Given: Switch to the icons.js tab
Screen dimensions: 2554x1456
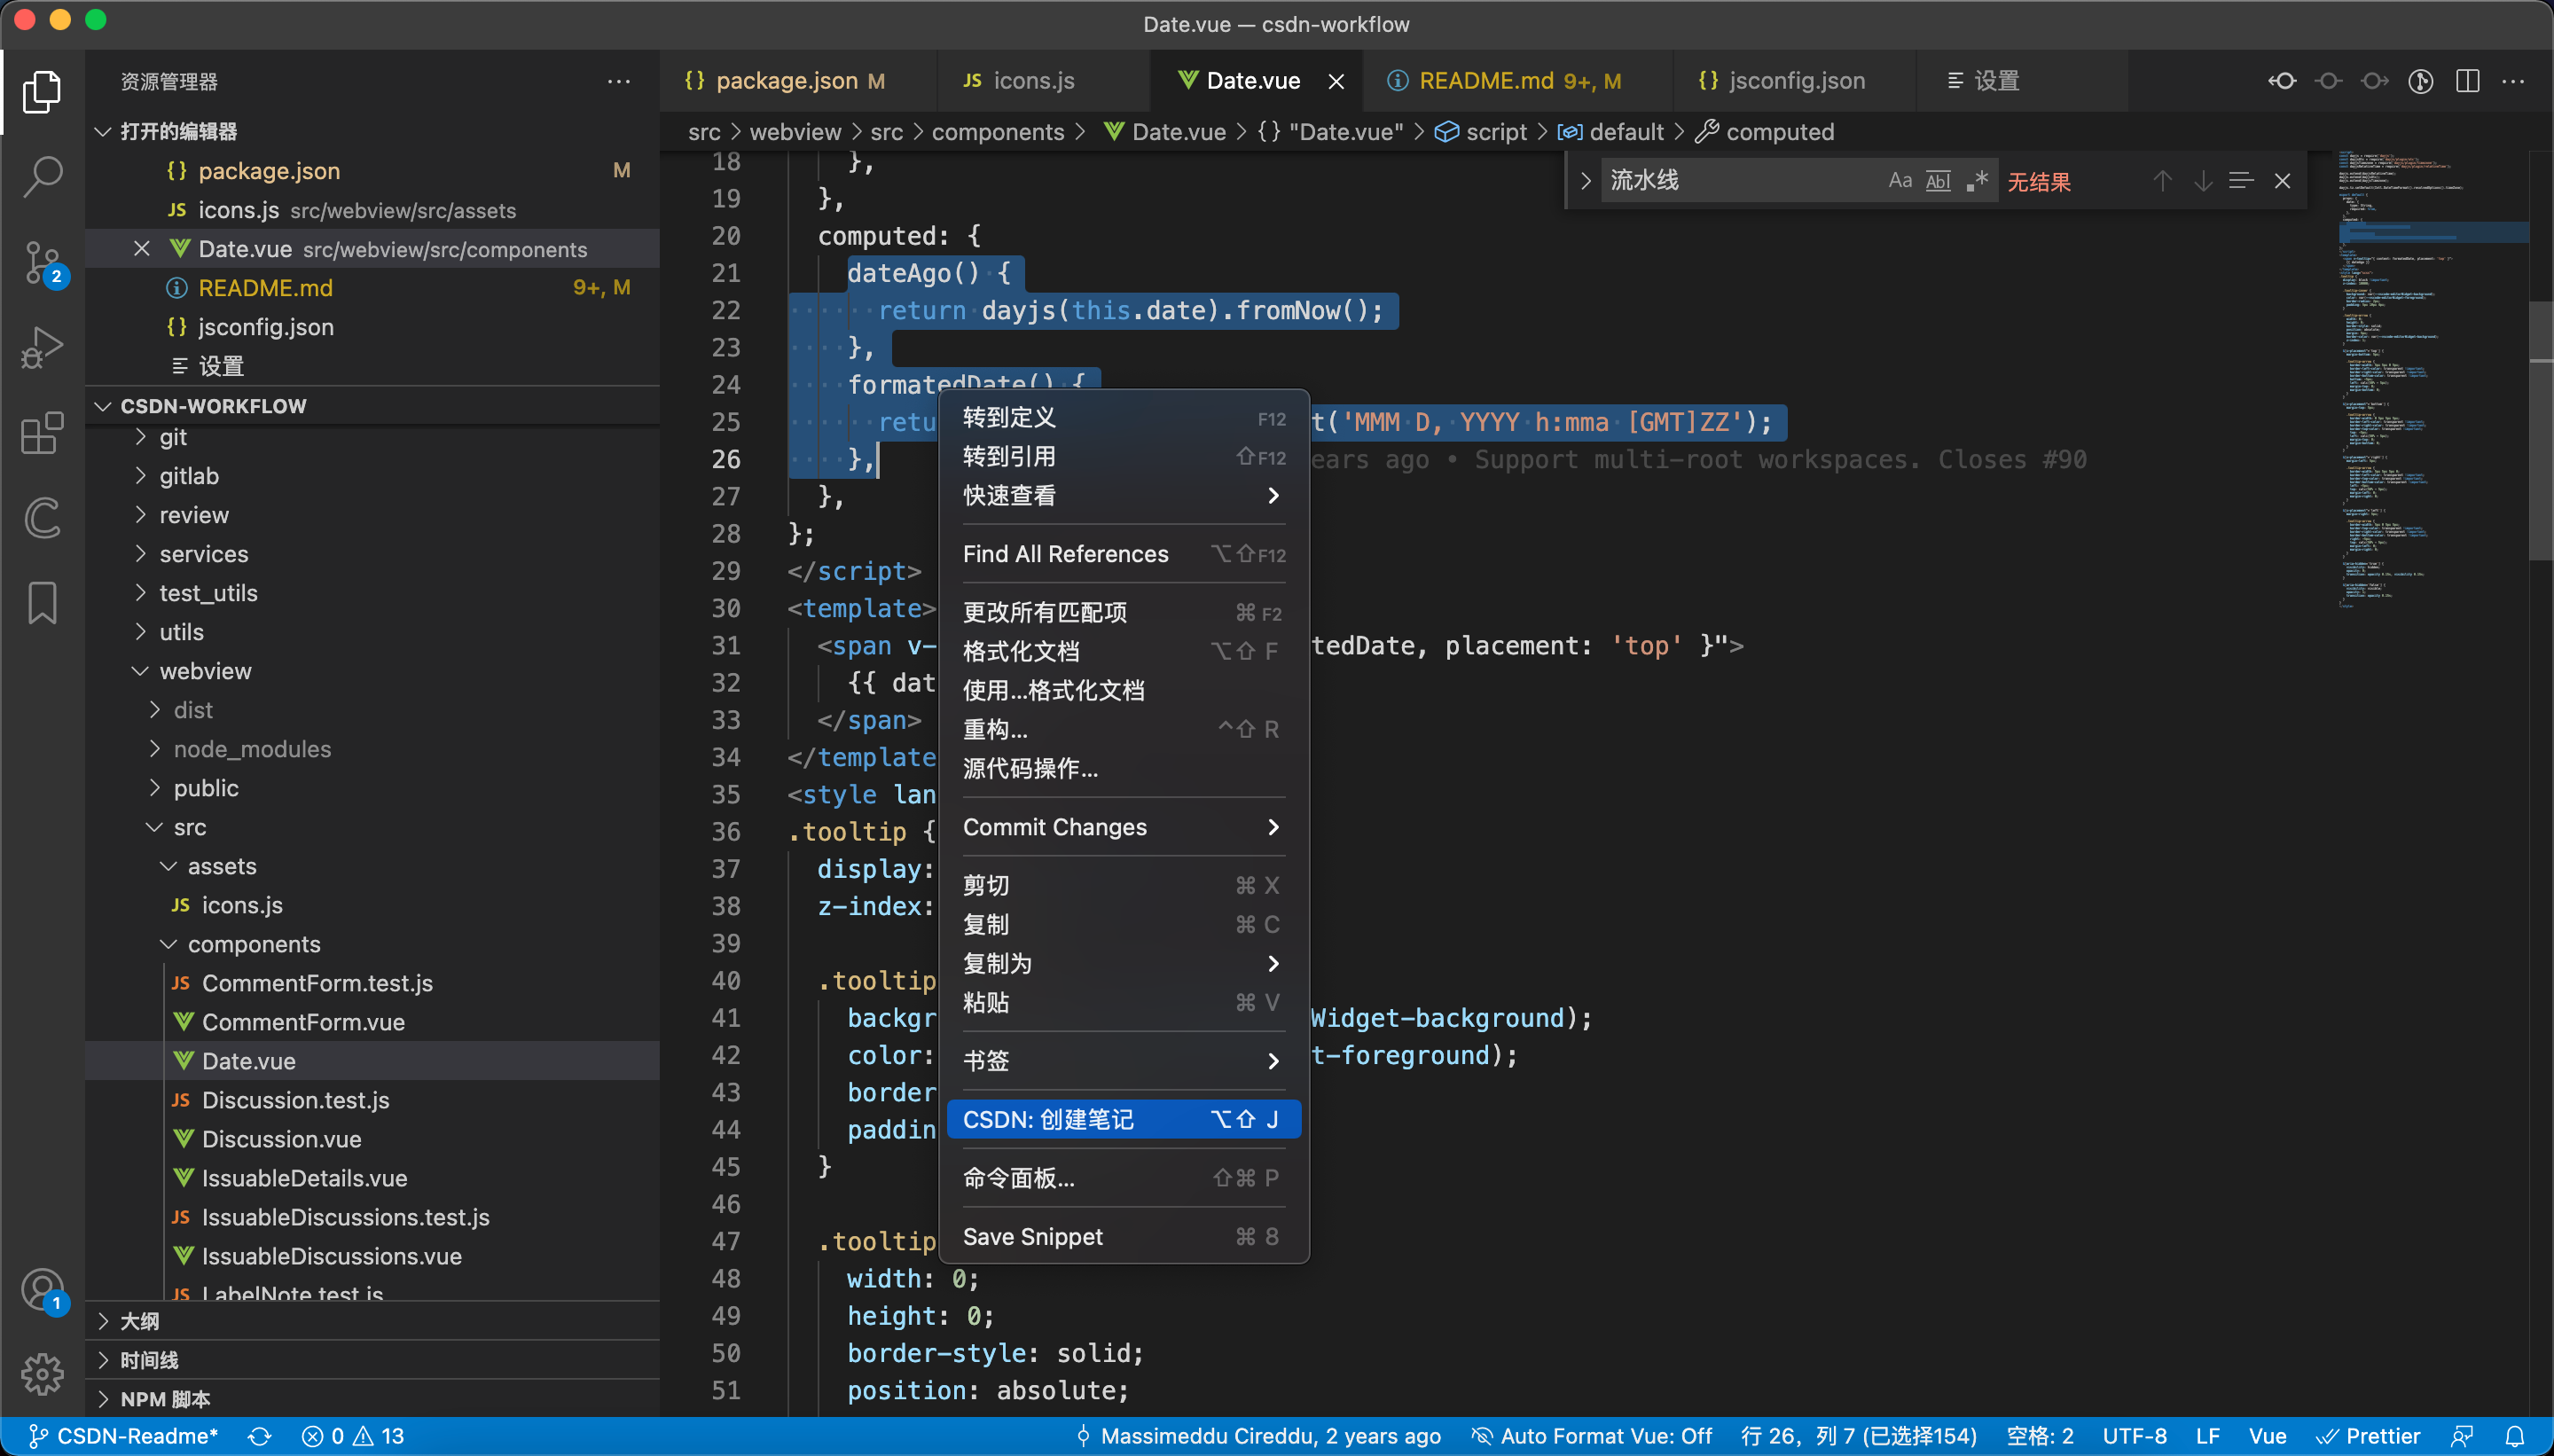Looking at the screenshot, I should pyautogui.click(x=1033, y=81).
